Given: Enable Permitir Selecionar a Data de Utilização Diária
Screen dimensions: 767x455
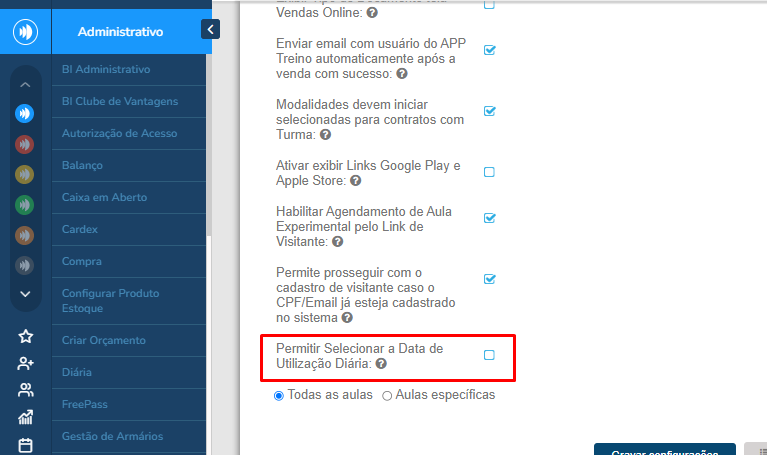Looking at the screenshot, I should [x=489, y=355].
